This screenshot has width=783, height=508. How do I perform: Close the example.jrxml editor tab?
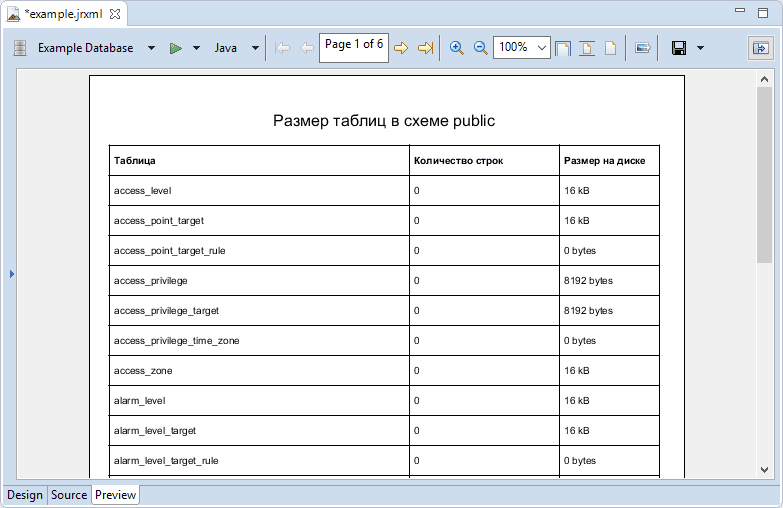click(x=115, y=14)
